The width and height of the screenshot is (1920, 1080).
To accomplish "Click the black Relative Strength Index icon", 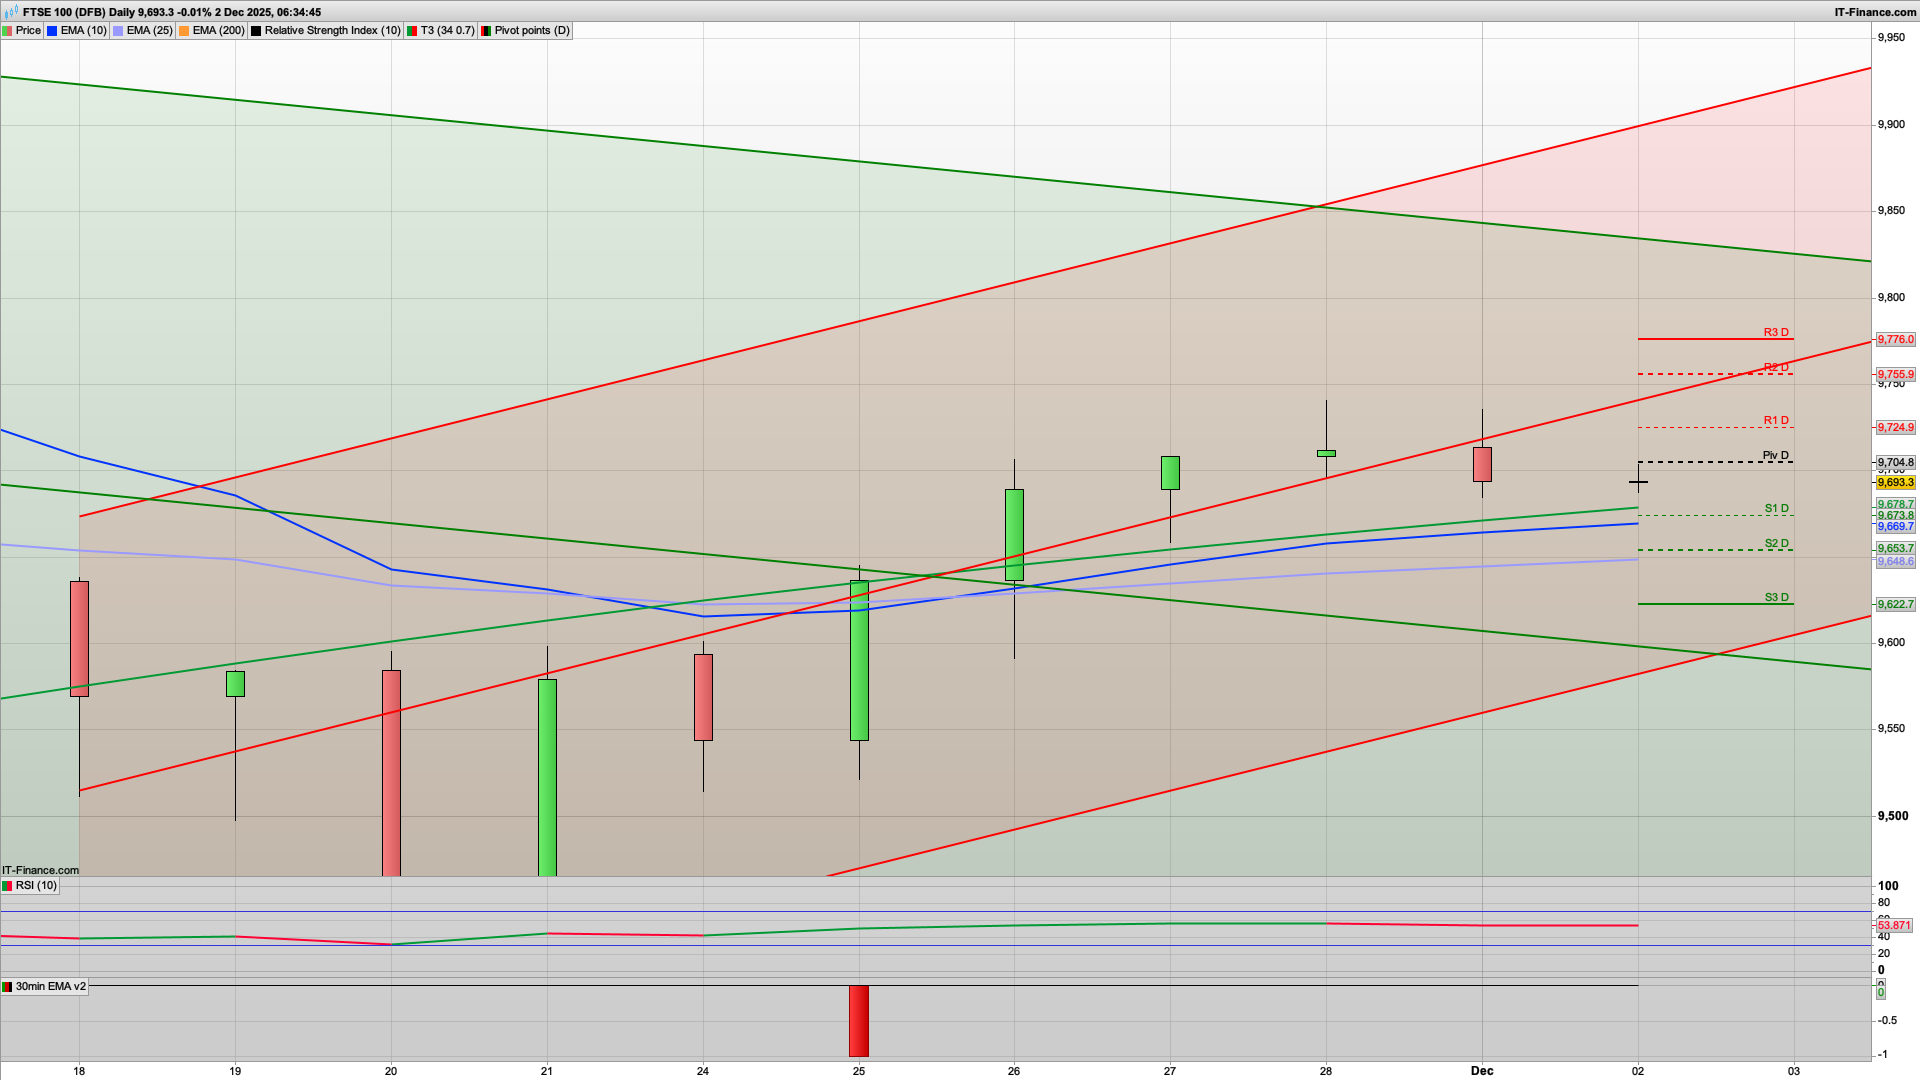I will [x=255, y=30].
